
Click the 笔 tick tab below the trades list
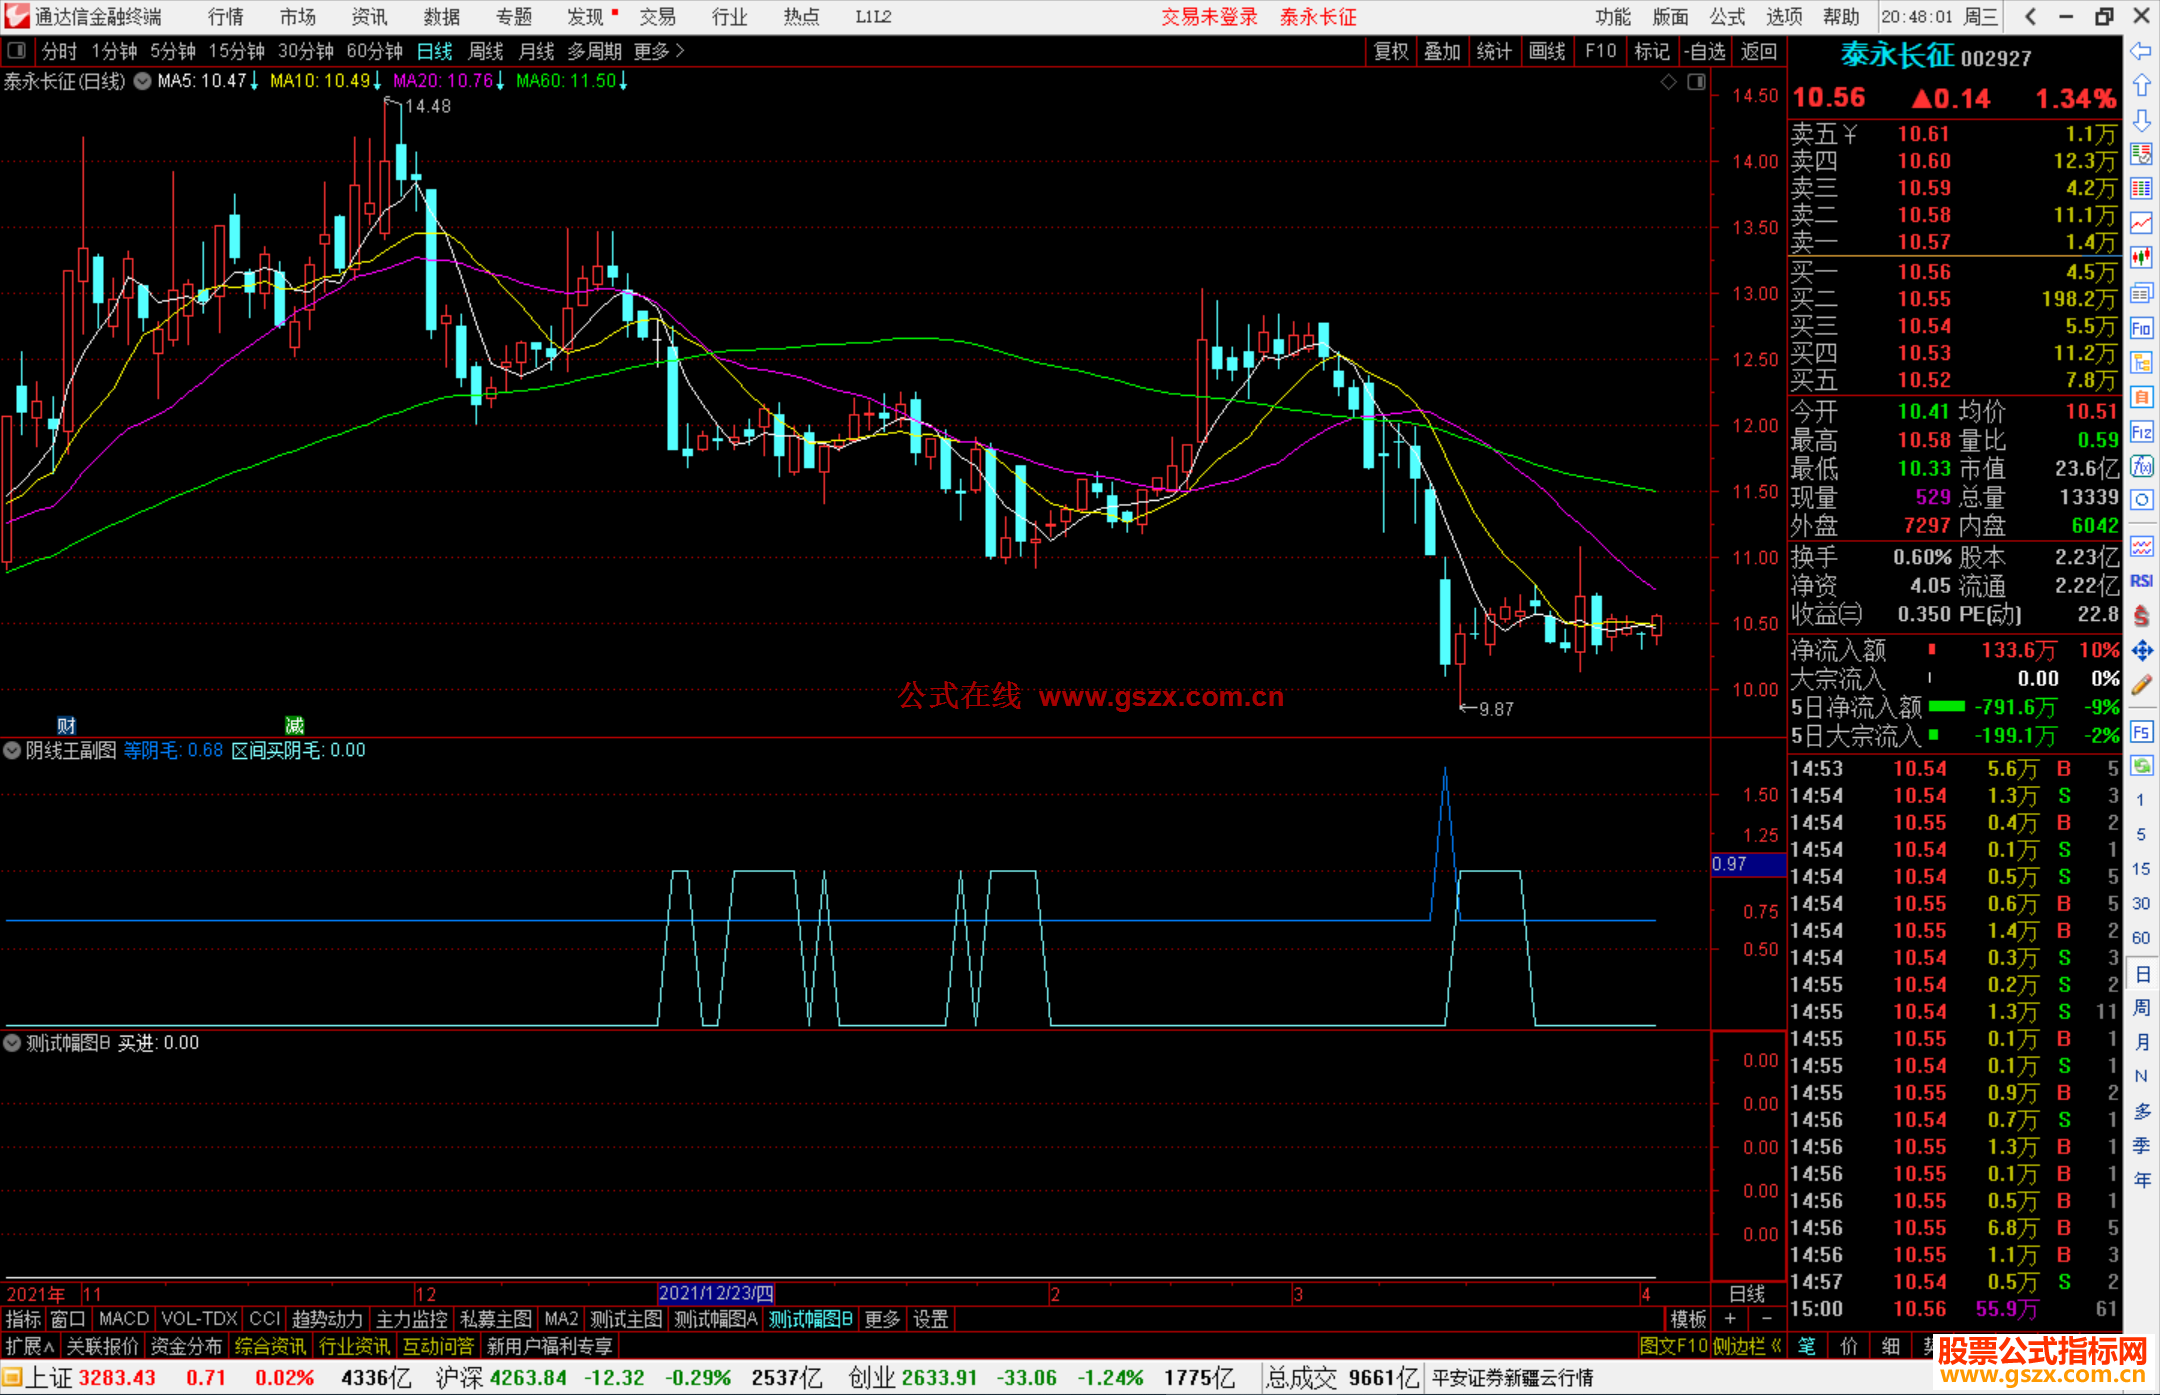pos(1807,1346)
